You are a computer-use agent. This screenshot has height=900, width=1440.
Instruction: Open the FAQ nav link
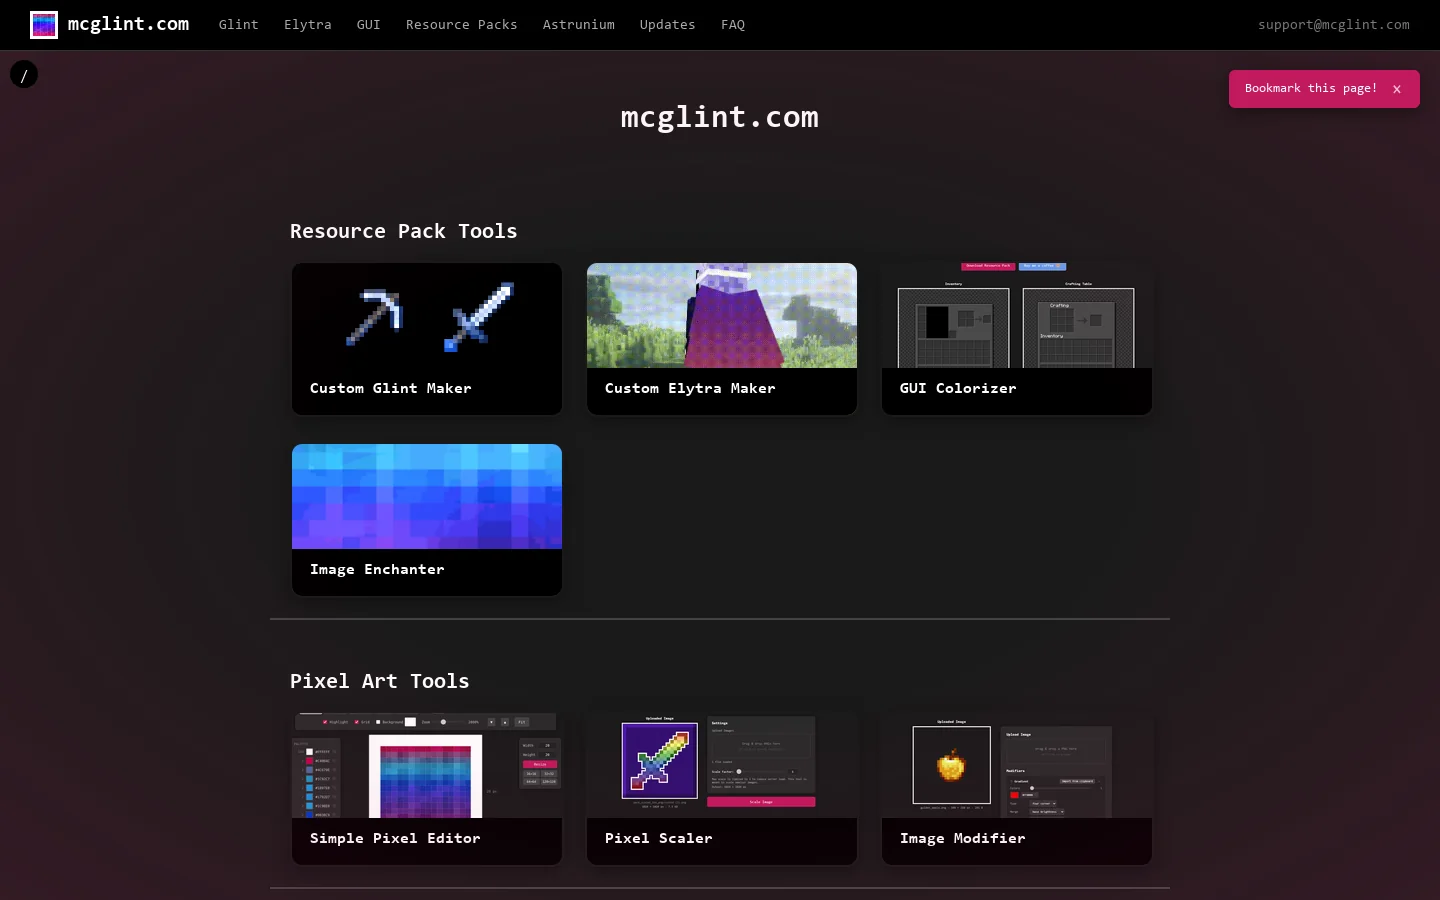click(733, 25)
